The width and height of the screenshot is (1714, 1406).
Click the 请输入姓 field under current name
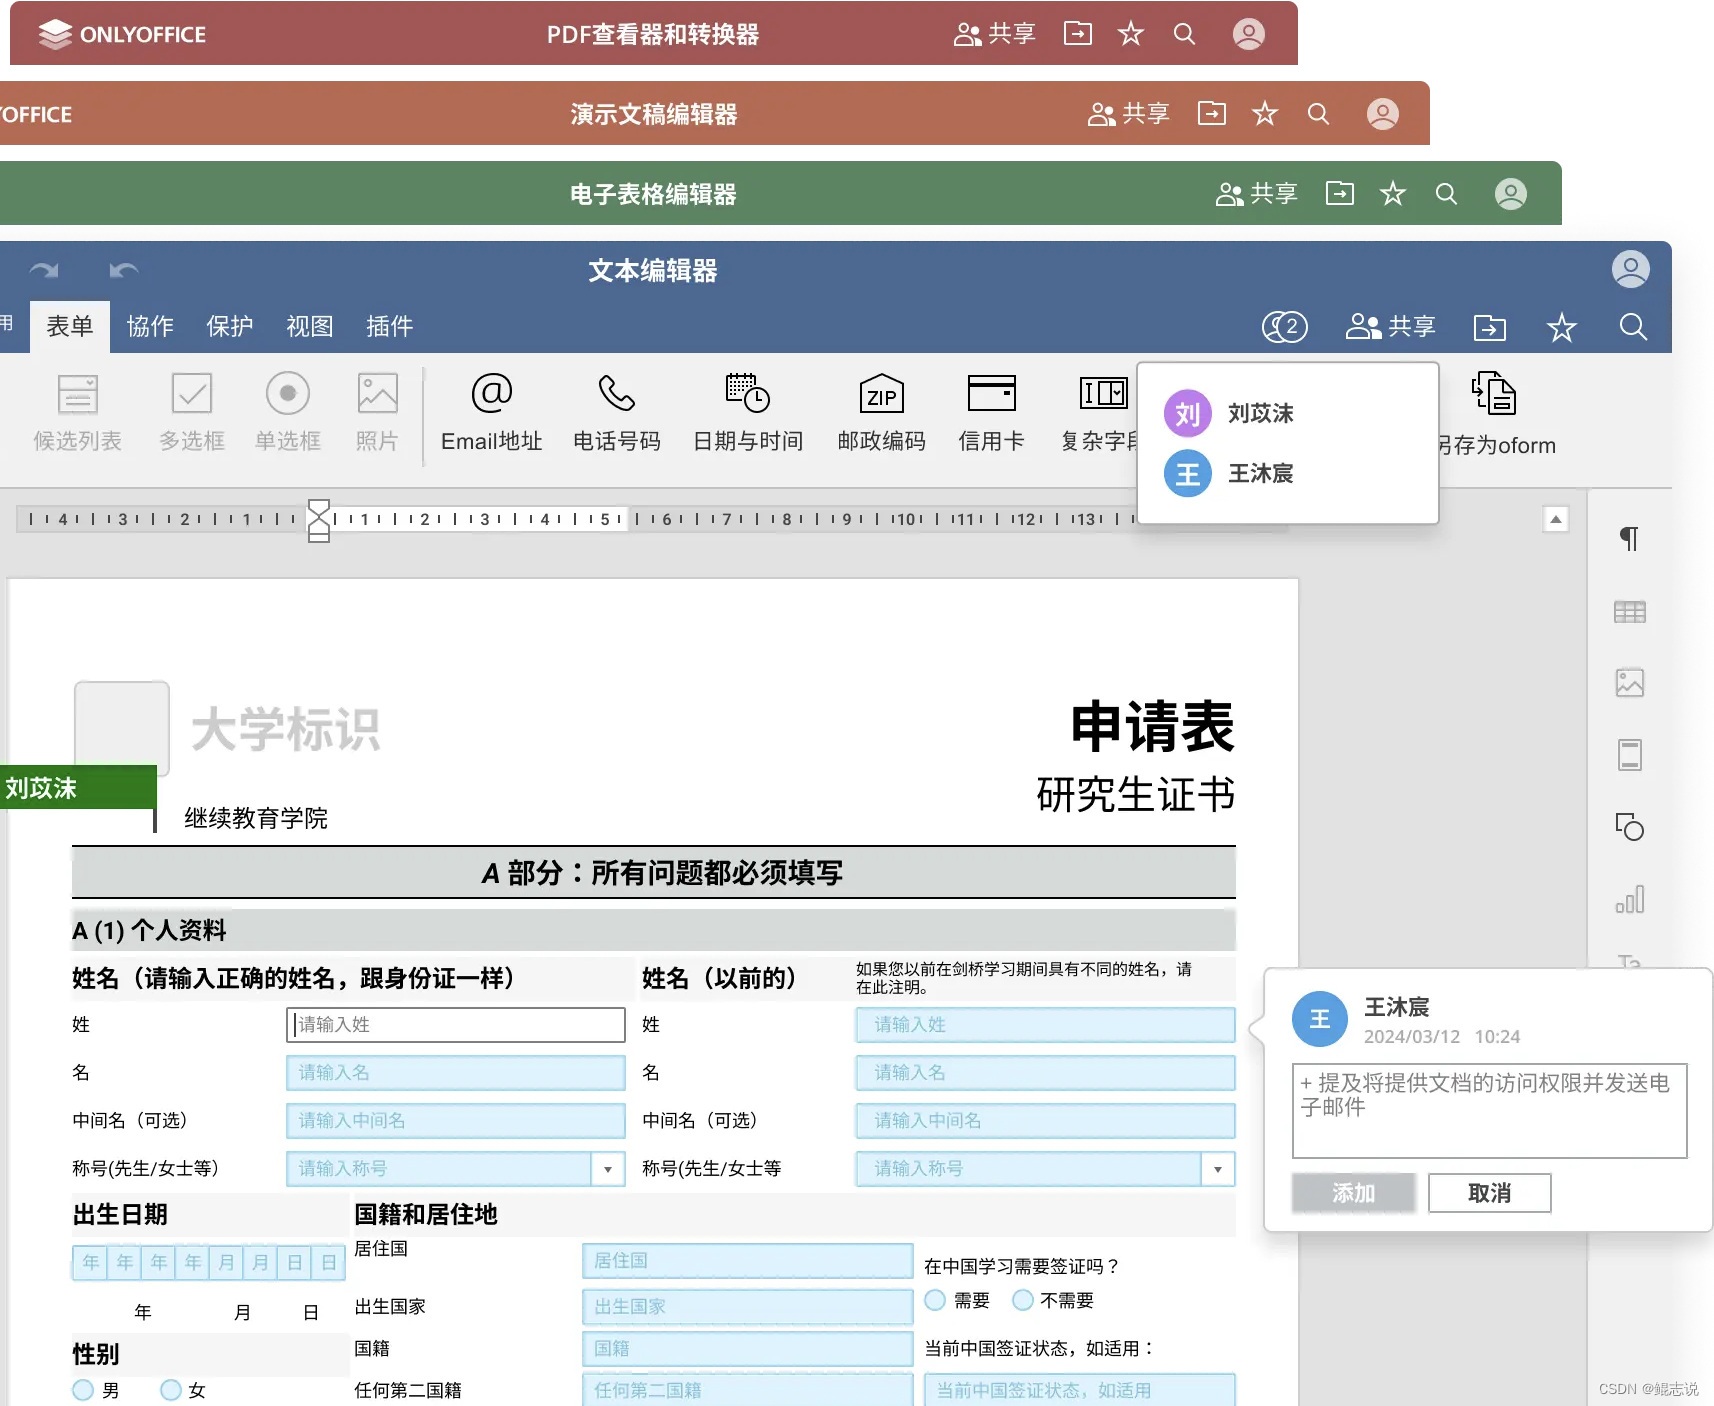click(456, 1025)
